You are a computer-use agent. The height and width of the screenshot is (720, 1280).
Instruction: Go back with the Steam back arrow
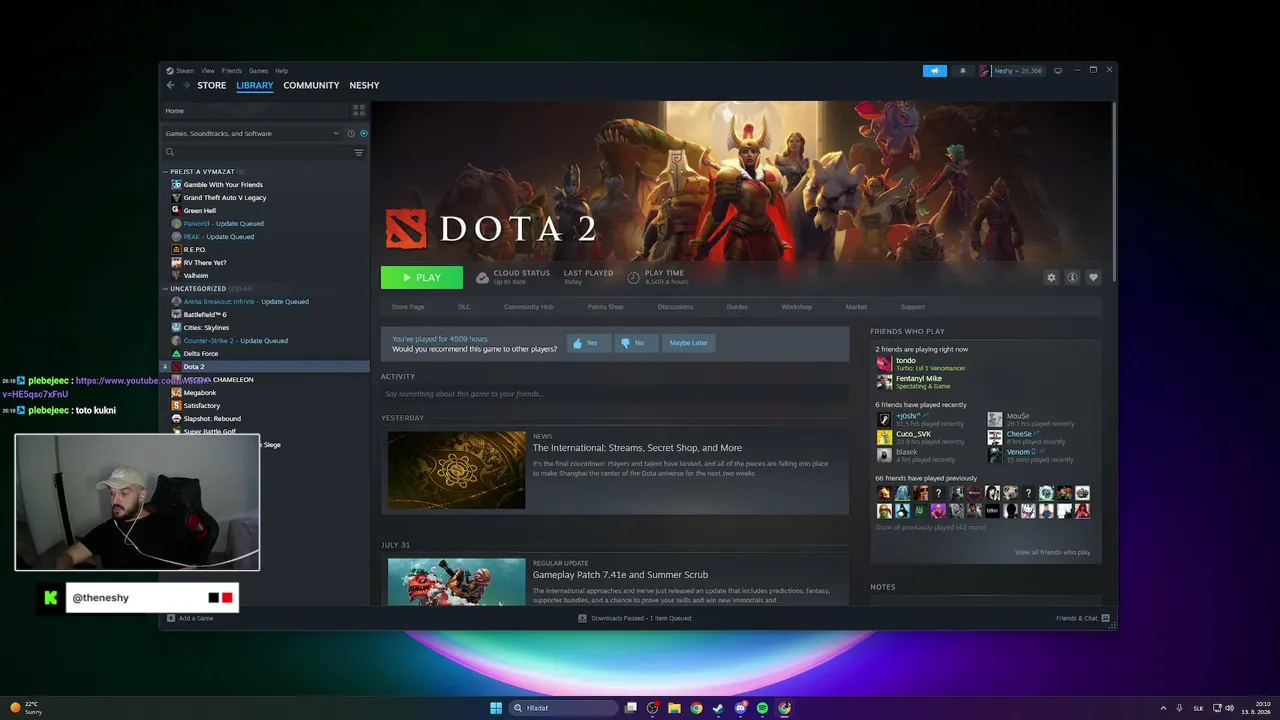click(x=170, y=85)
